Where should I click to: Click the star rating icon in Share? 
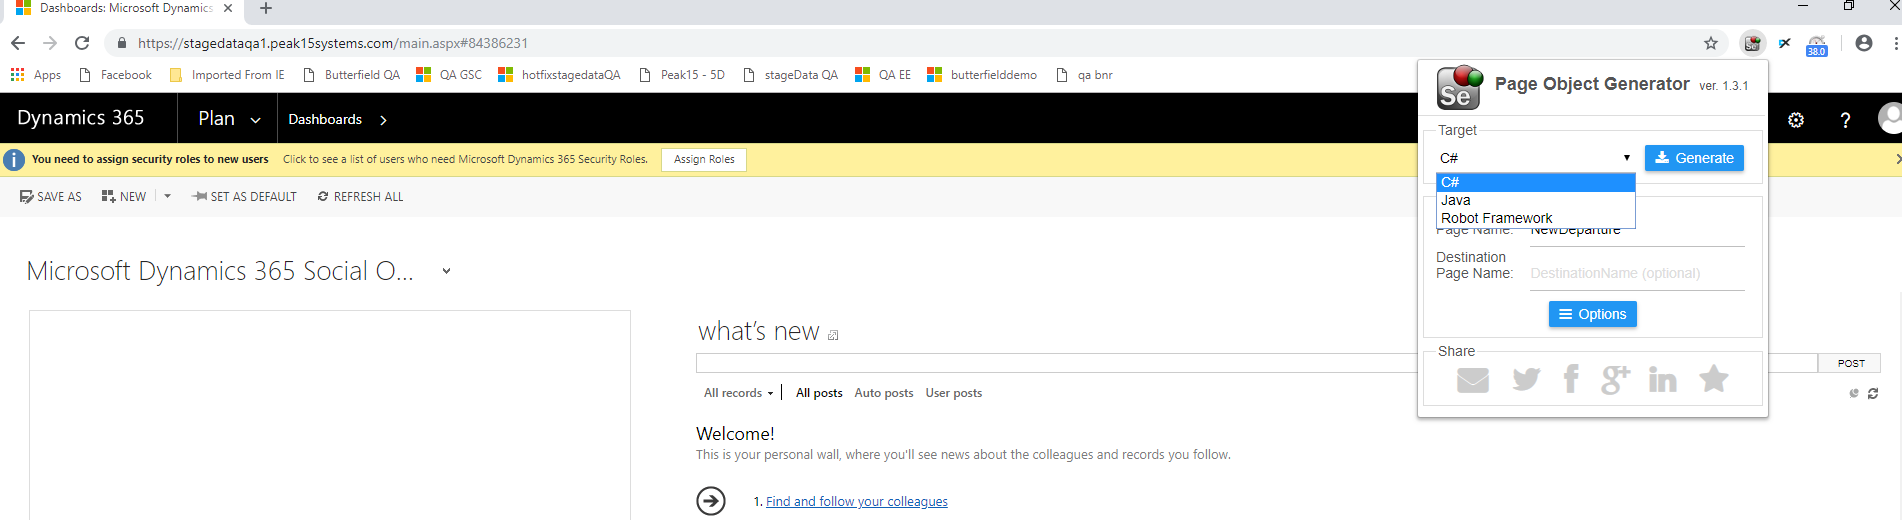point(1714,378)
